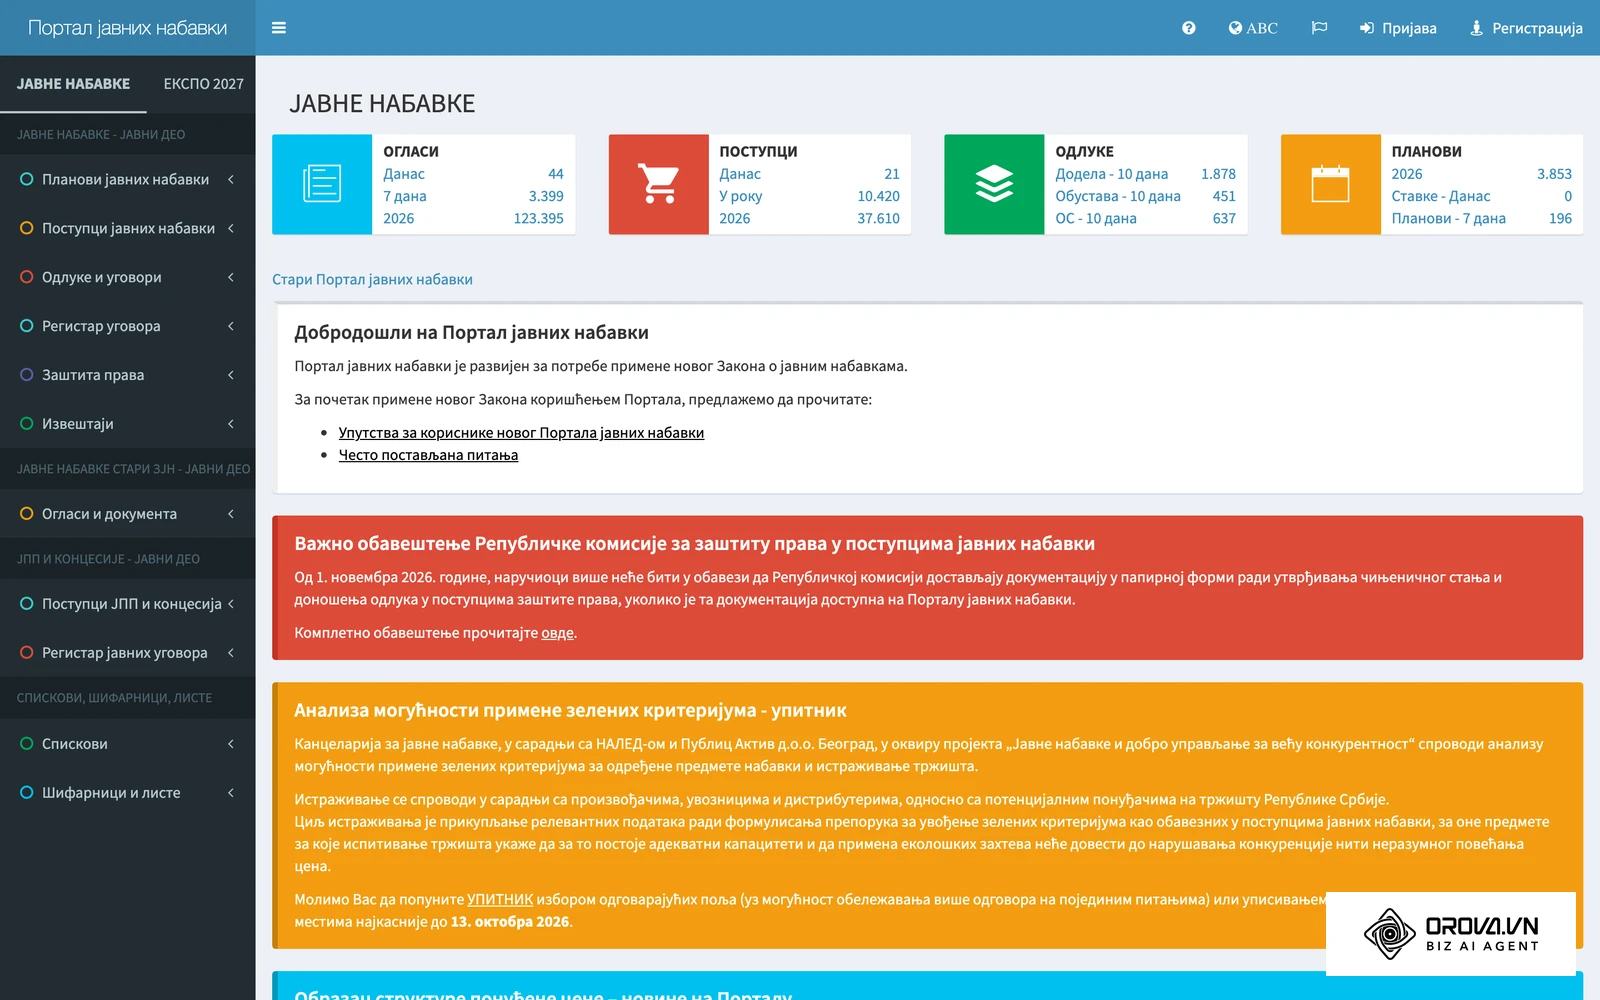Click the flag language icon

tap(1319, 28)
